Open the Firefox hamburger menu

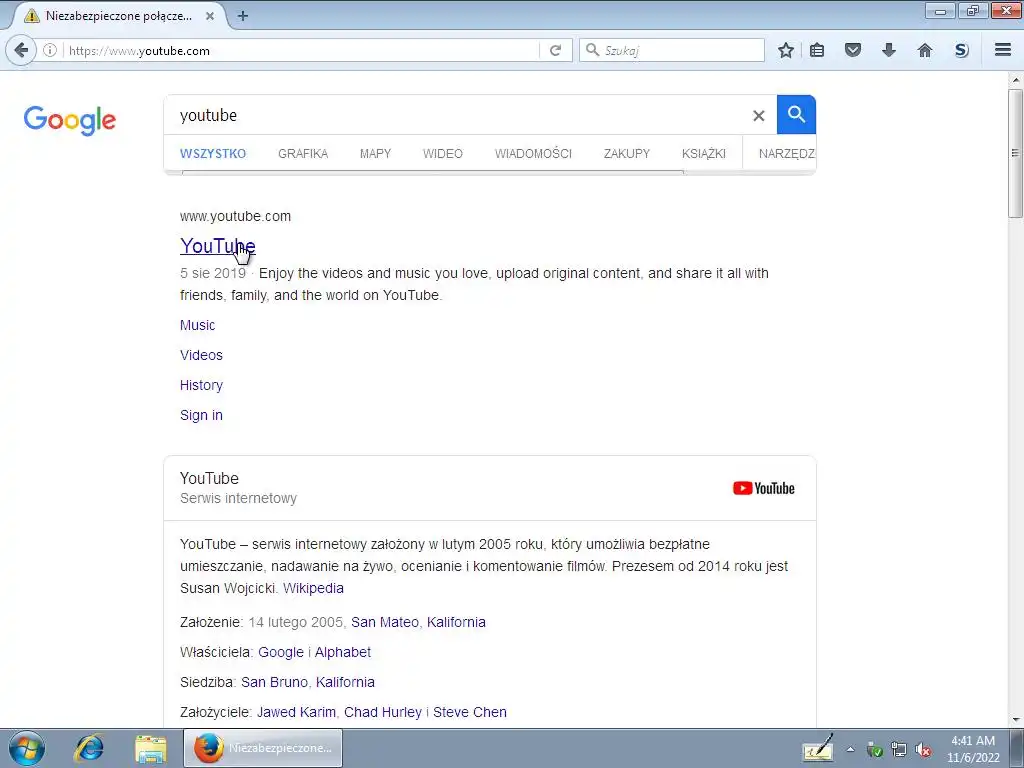(1003, 50)
